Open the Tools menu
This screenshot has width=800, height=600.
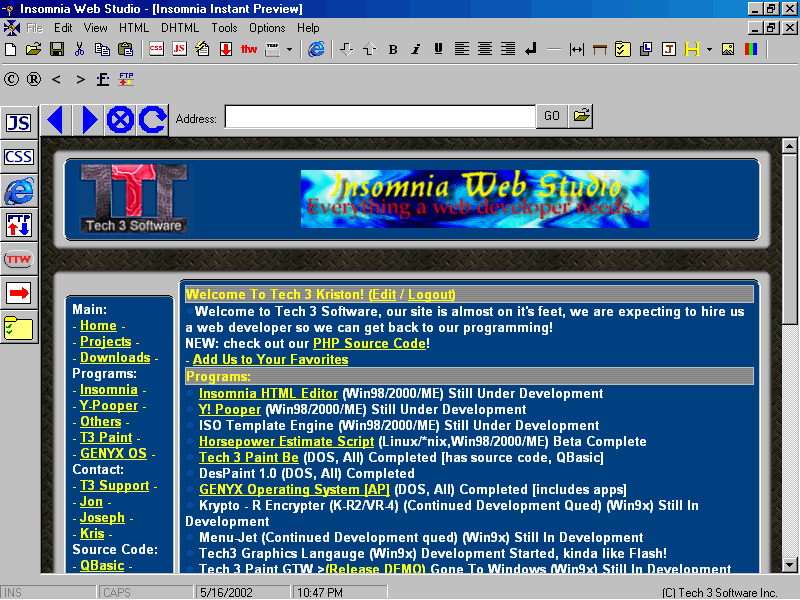pos(224,28)
